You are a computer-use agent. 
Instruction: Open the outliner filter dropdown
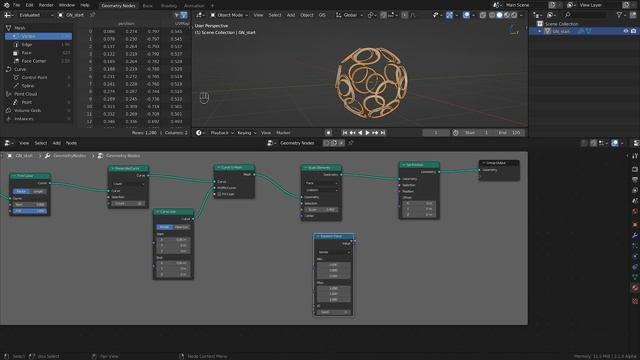coord(621,15)
